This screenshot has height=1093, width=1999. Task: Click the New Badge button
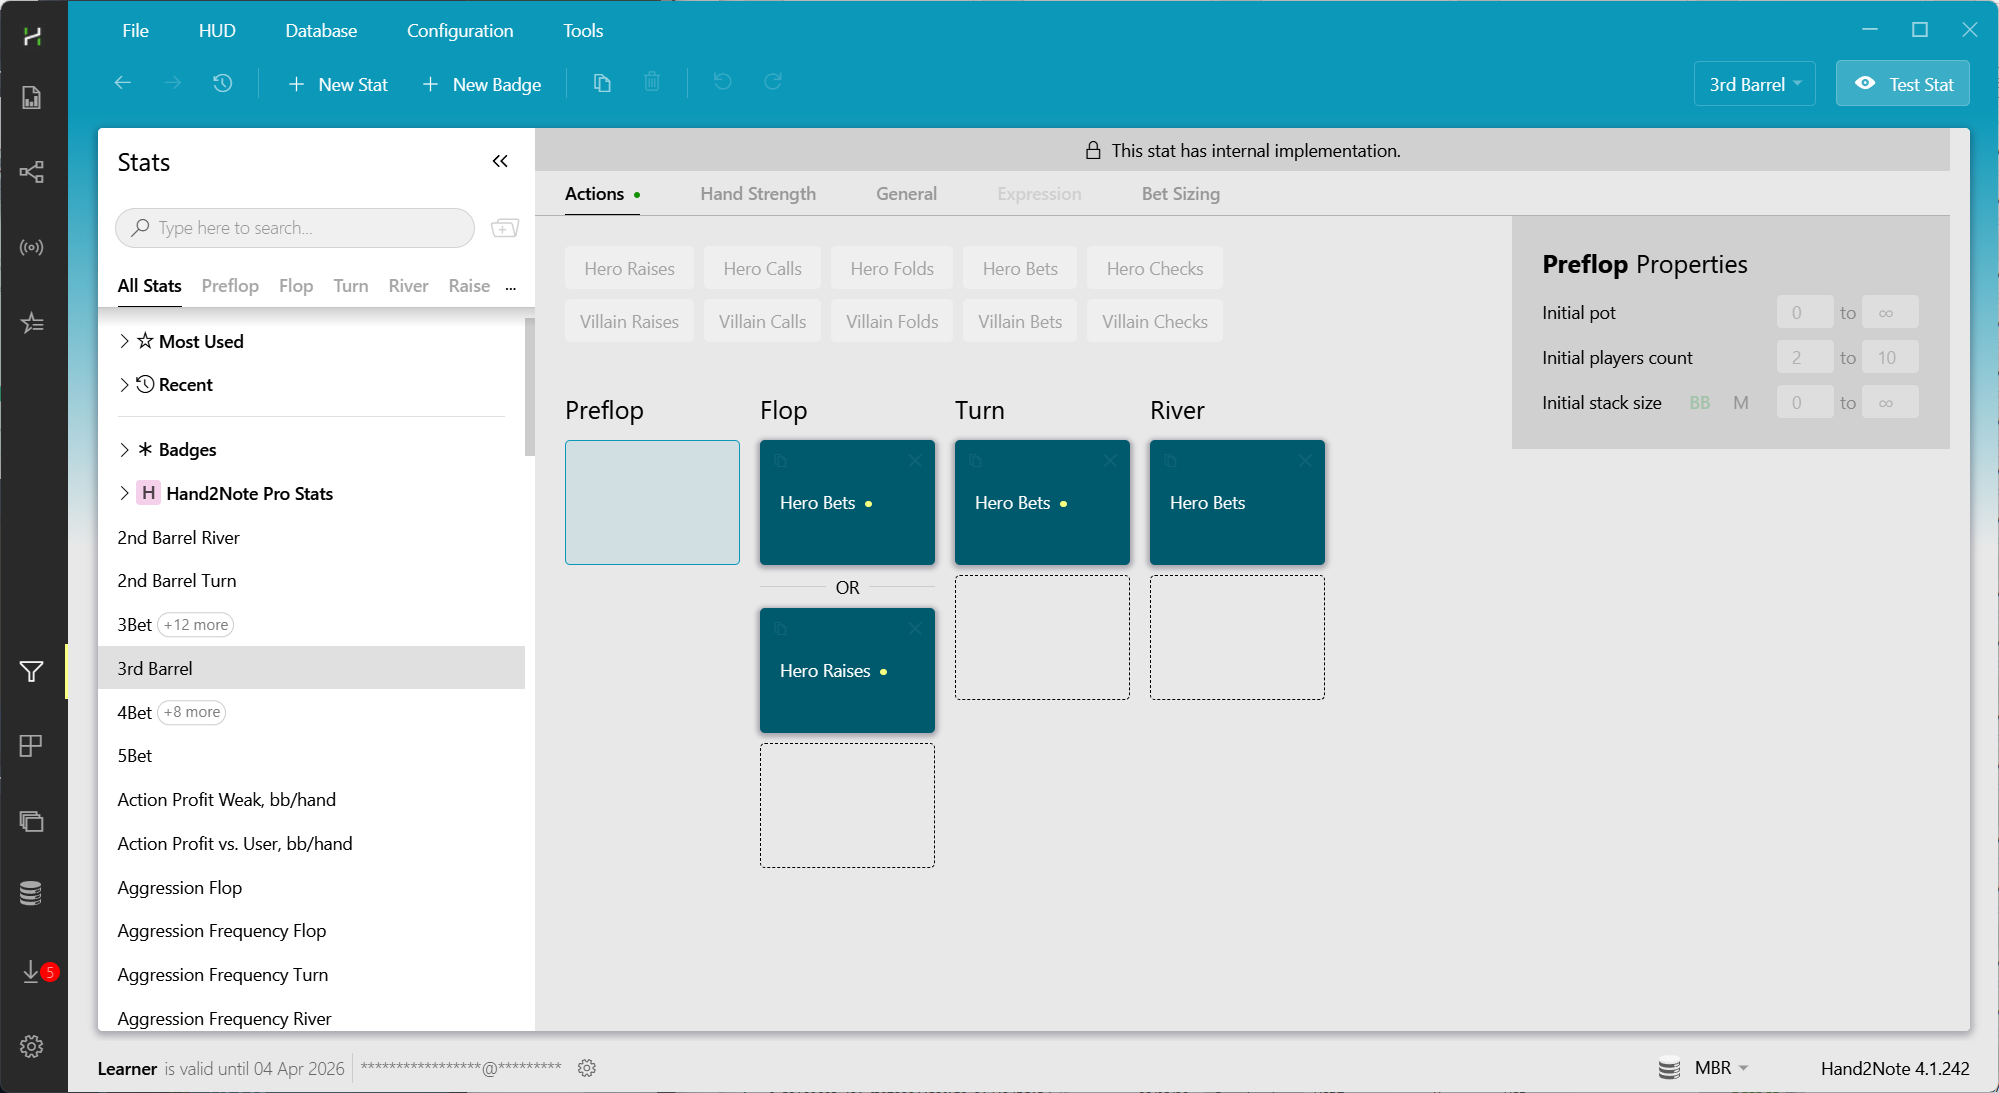point(482,84)
